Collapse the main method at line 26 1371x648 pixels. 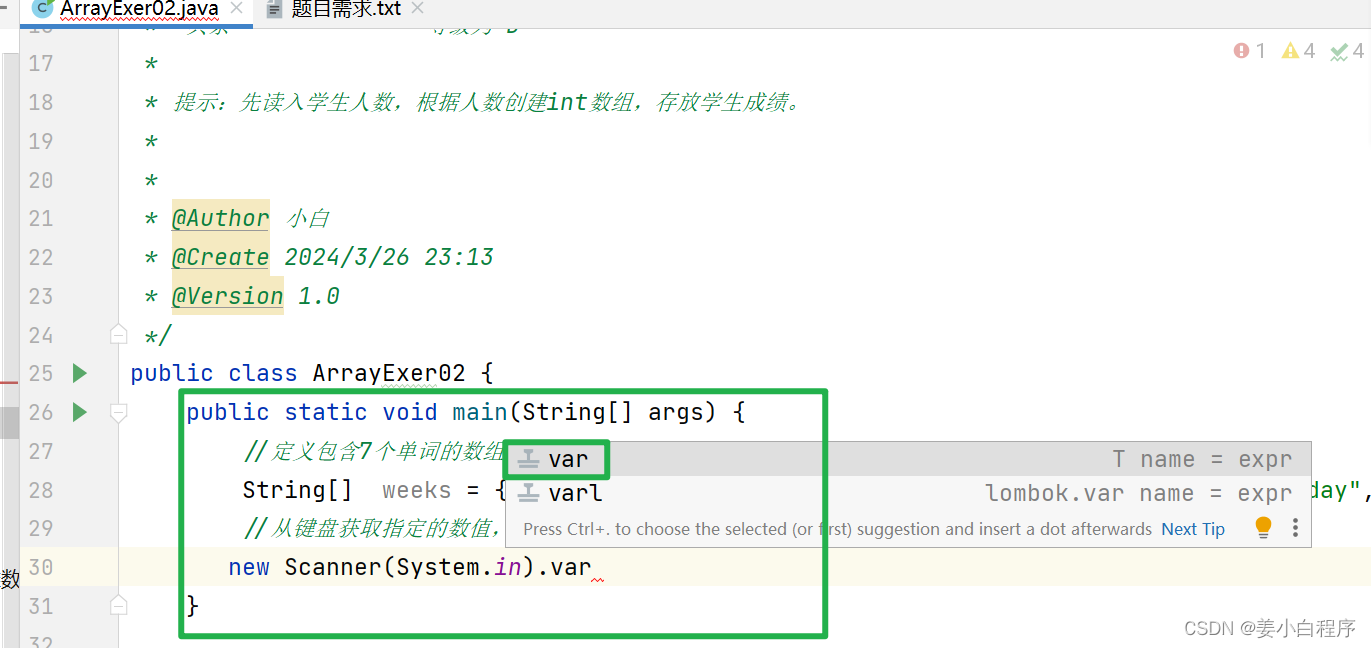pyautogui.click(x=119, y=412)
